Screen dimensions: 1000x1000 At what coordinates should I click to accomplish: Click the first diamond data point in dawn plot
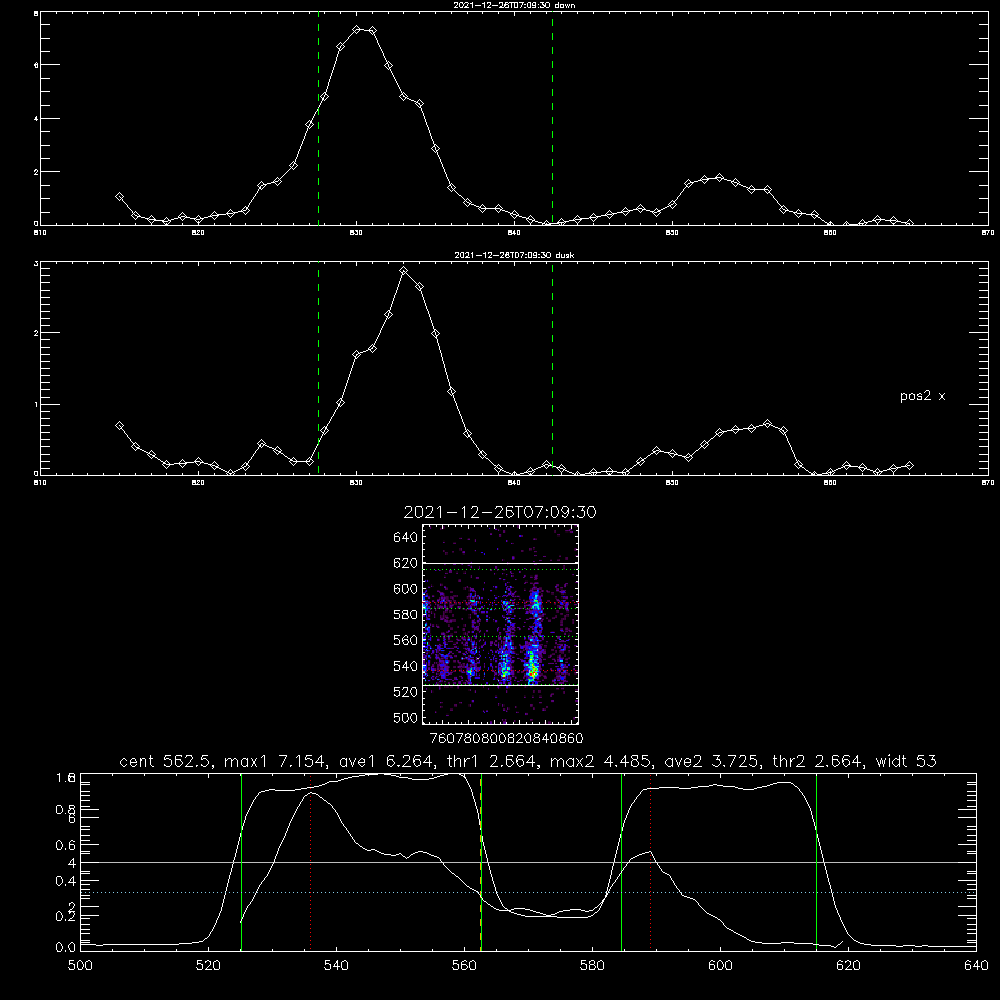(x=119, y=197)
